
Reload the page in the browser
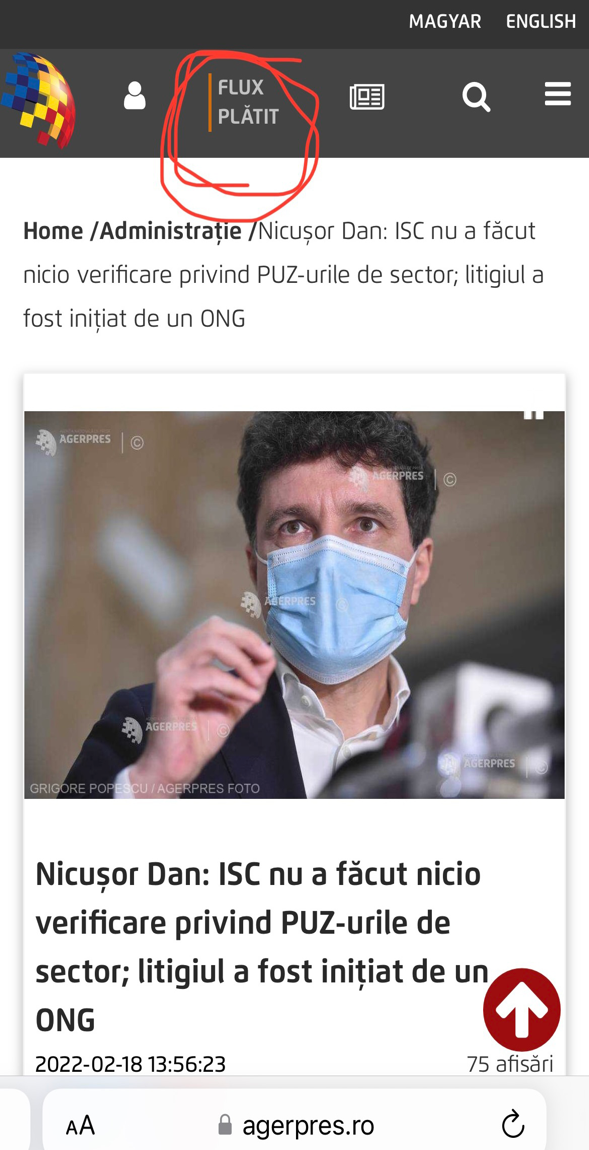pos(513,1124)
